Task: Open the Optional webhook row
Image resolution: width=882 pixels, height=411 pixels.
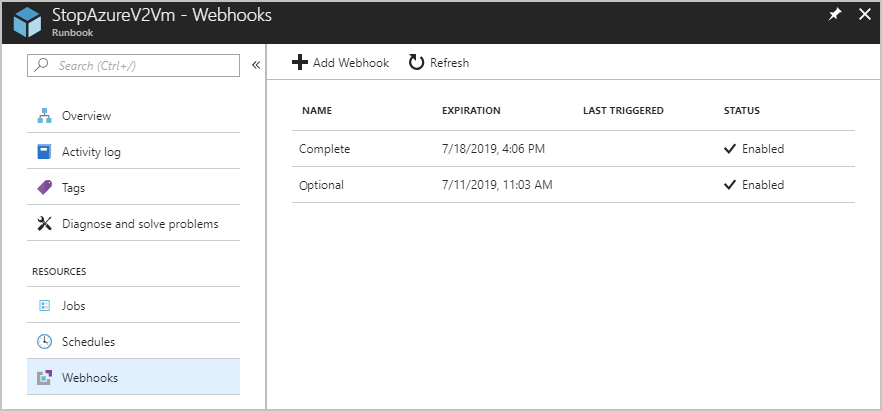Action: point(322,185)
